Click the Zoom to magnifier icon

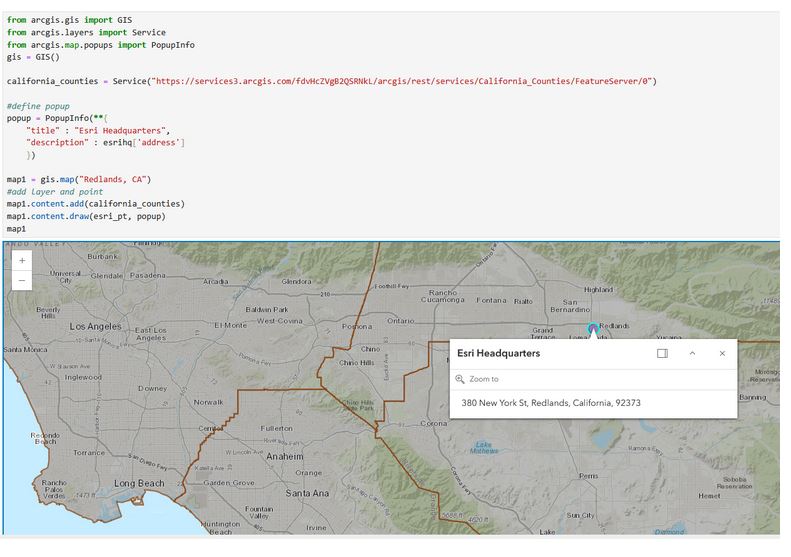(x=460, y=379)
